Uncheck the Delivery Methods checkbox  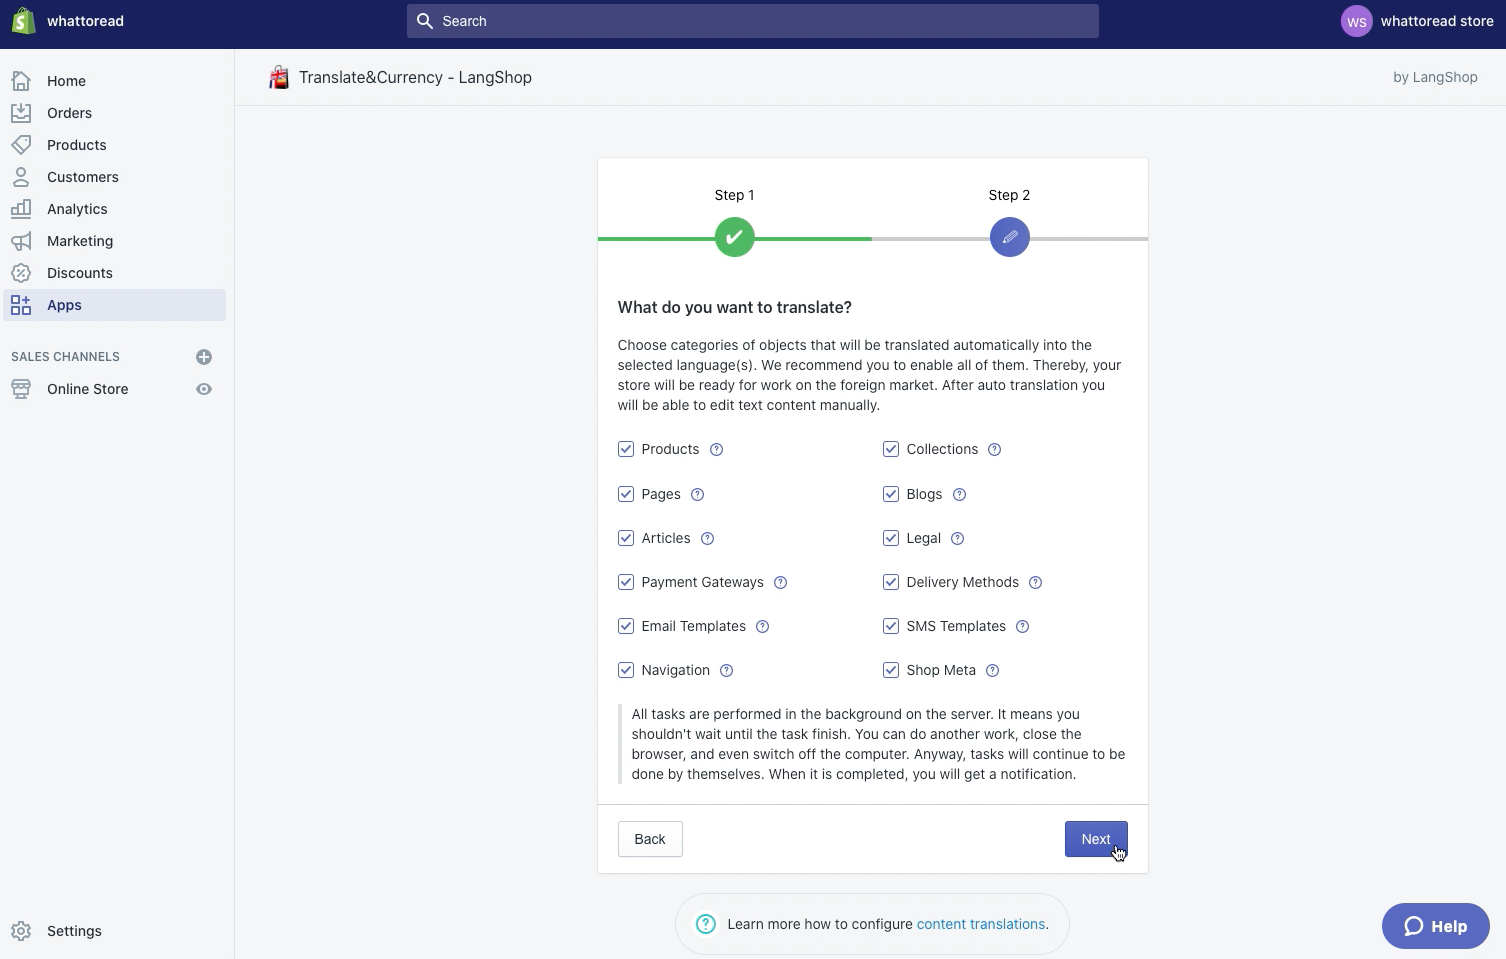tap(891, 582)
